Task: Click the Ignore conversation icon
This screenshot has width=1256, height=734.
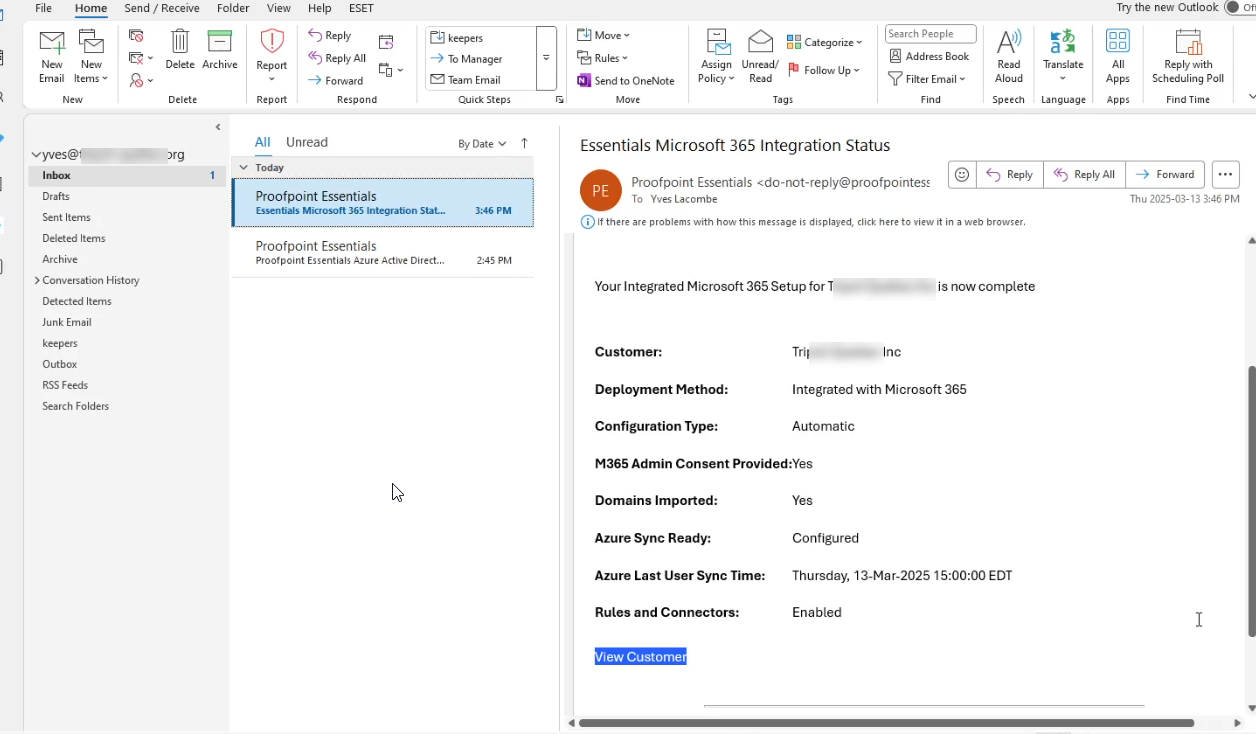Action: pos(137,36)
